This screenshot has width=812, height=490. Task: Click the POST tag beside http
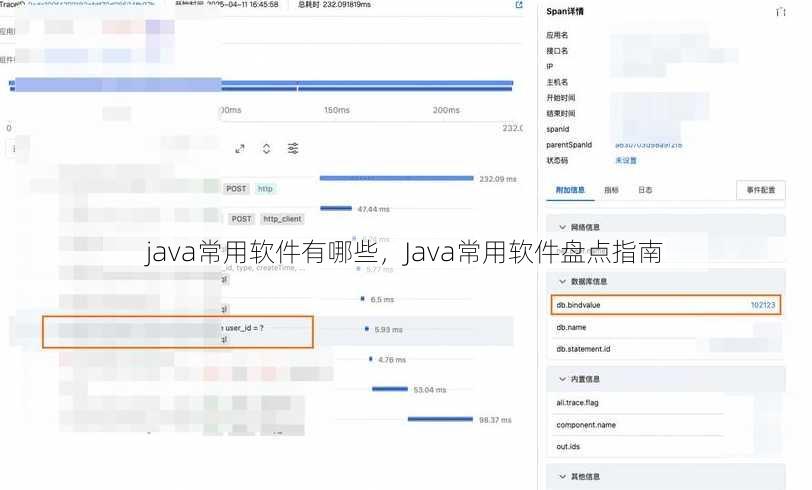(x=236, y=189)
